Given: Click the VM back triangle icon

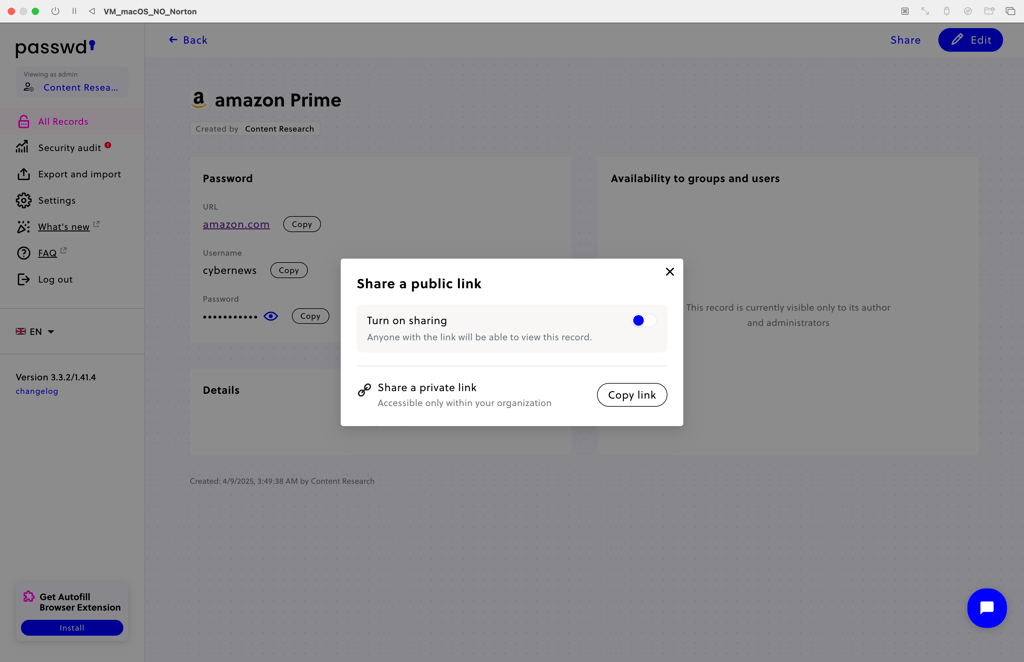Looking at the screenshot, I should 91,11.
